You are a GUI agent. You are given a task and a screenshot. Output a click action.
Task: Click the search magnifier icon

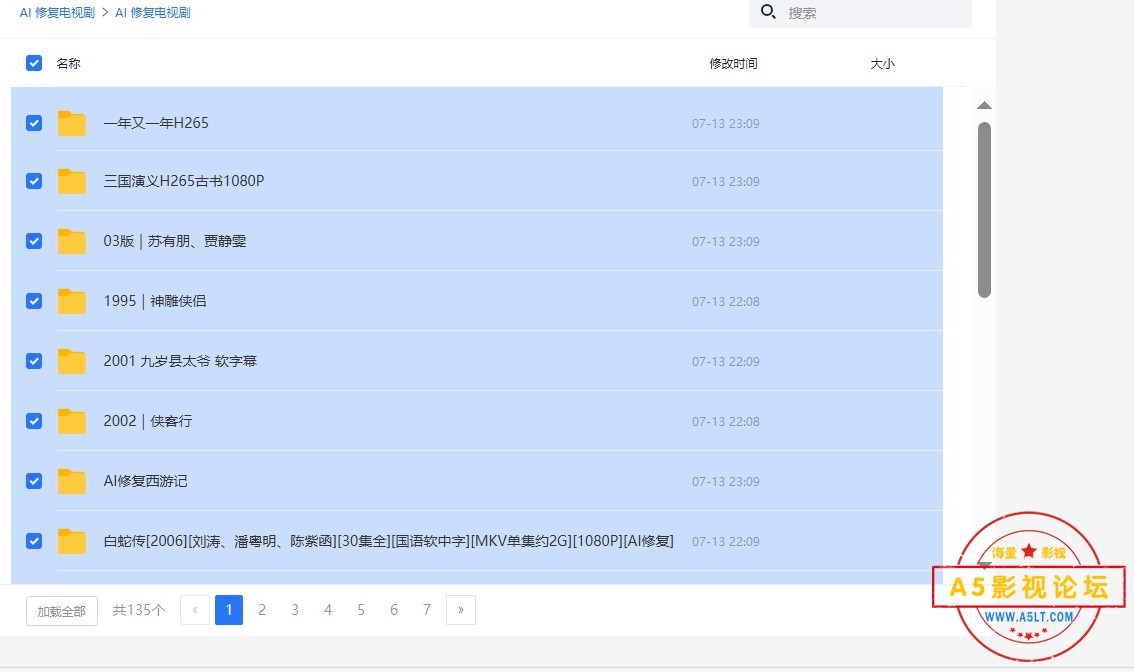pos(768,12)
